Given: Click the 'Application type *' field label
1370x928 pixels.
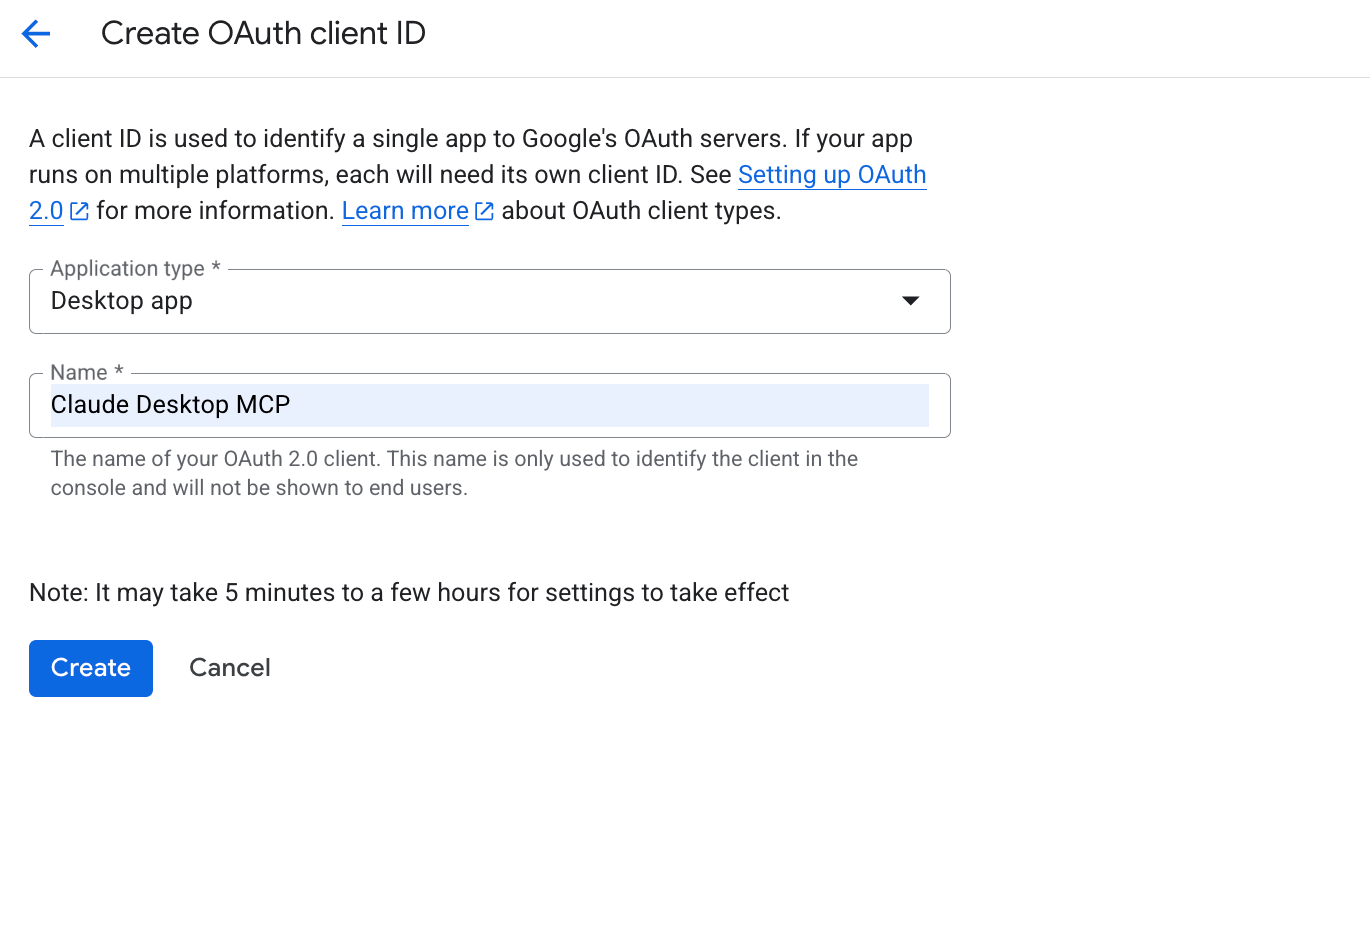Looking at the screenshot, I should click(135, 268).
